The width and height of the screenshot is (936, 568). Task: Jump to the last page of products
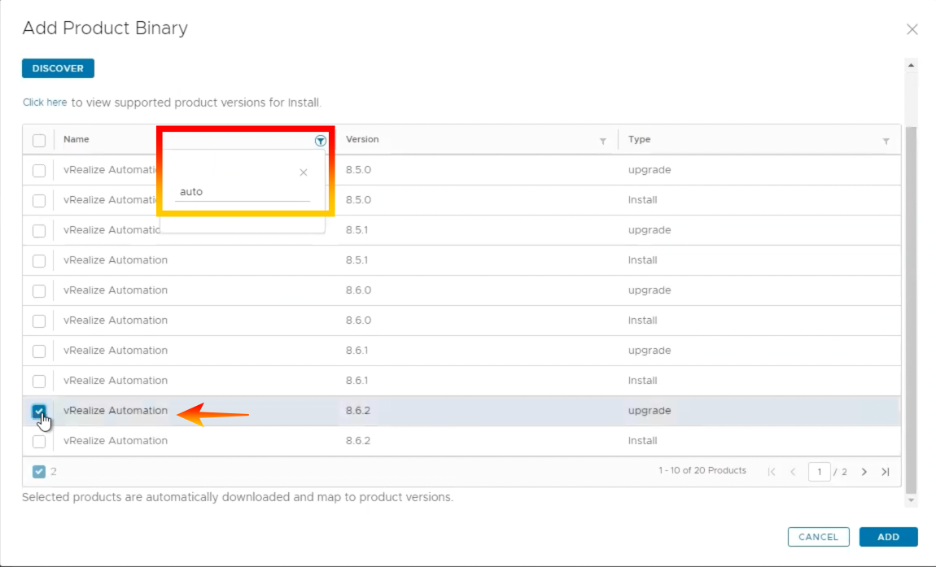tap(885, 472)
